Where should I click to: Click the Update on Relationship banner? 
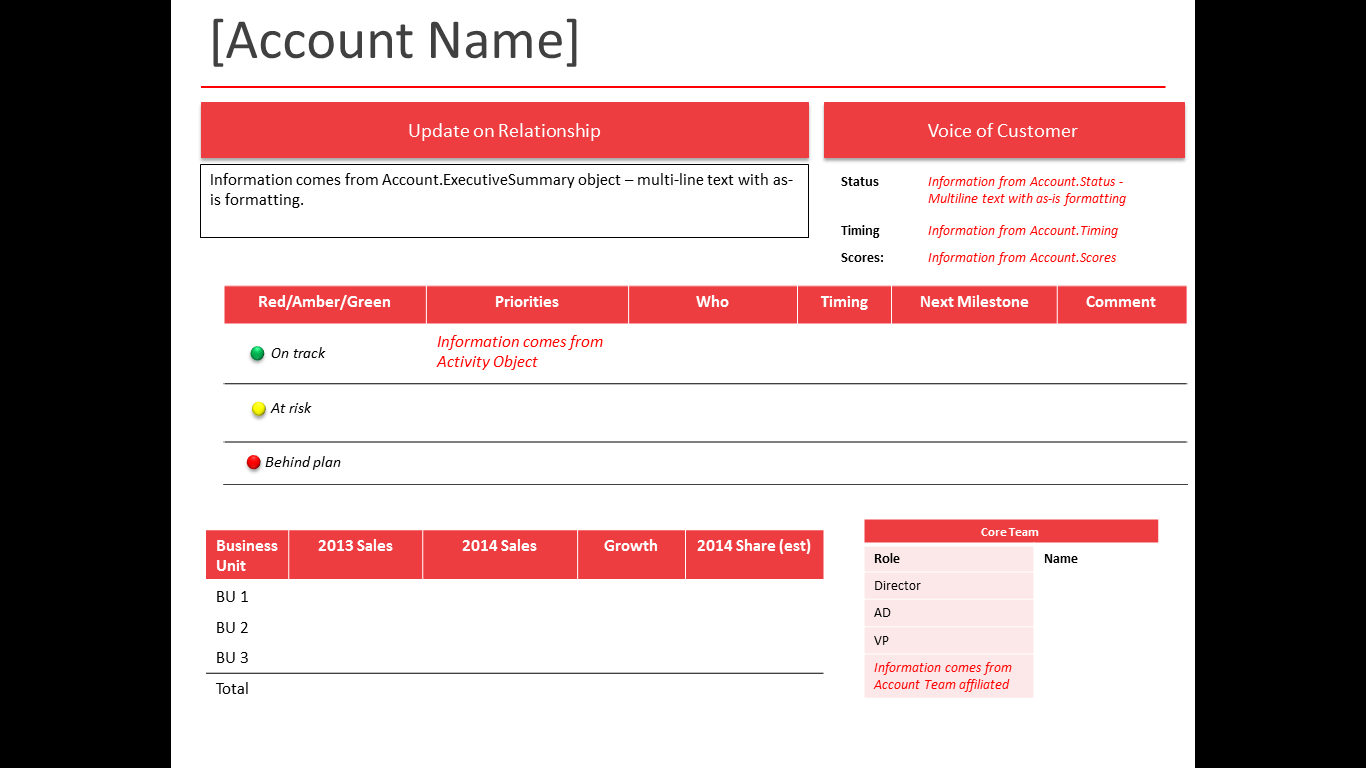(x=504, y=131)
